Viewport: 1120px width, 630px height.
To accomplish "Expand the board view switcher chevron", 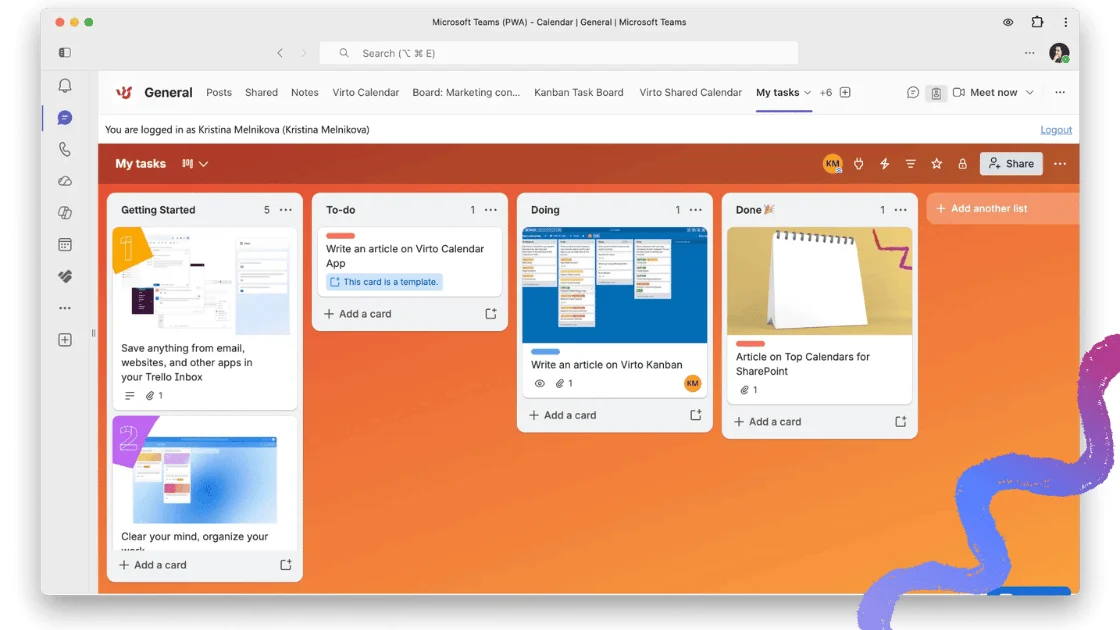I will [204, 164].
